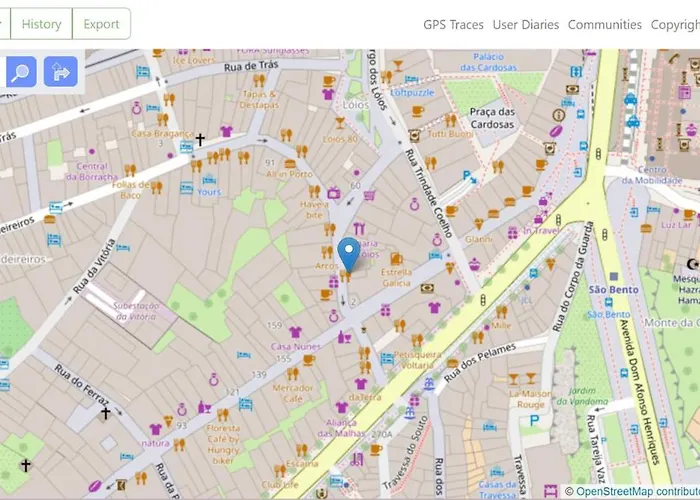Open the Export tab
700x500 pixels.
[x=101, y=24]
